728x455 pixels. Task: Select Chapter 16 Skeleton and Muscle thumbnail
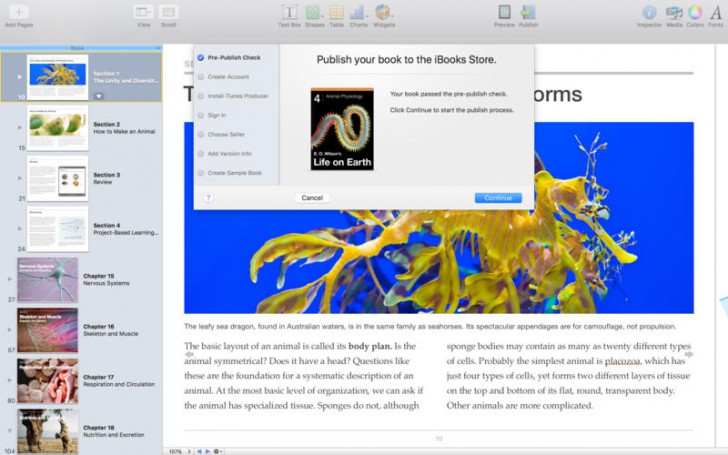pos(47,330)
